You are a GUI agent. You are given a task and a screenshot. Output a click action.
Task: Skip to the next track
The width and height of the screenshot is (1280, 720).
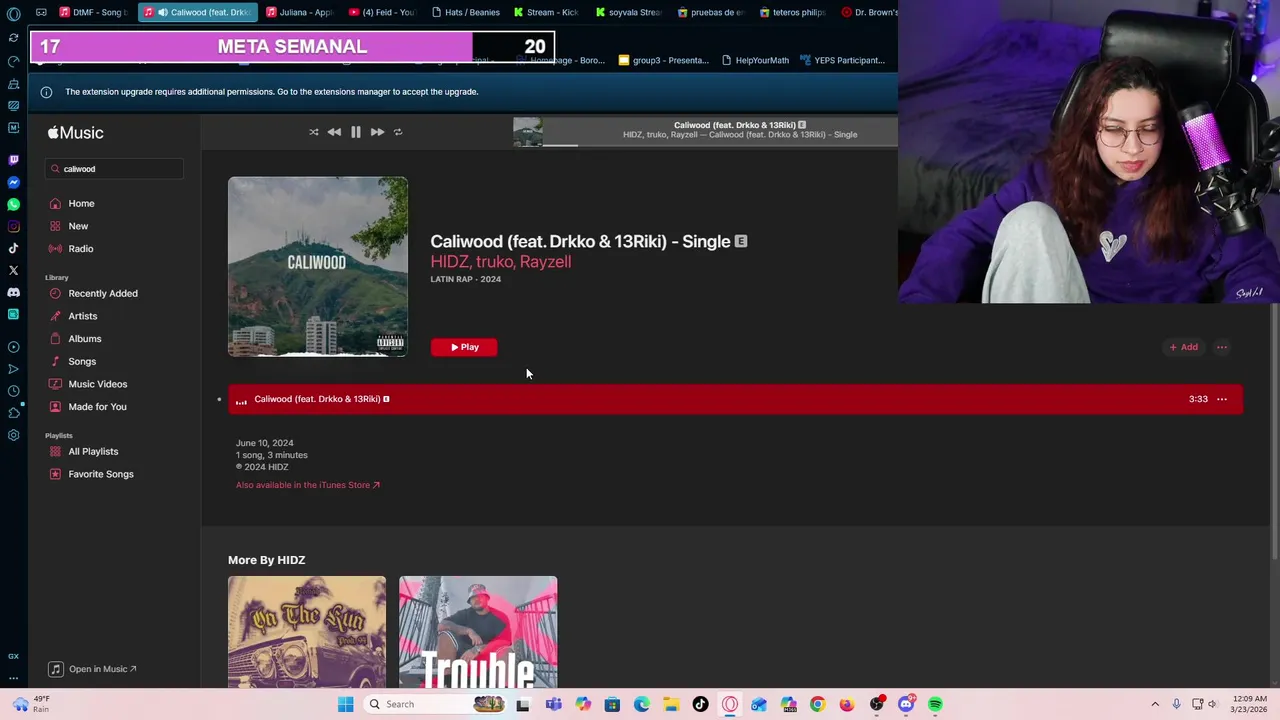(377, 132)
